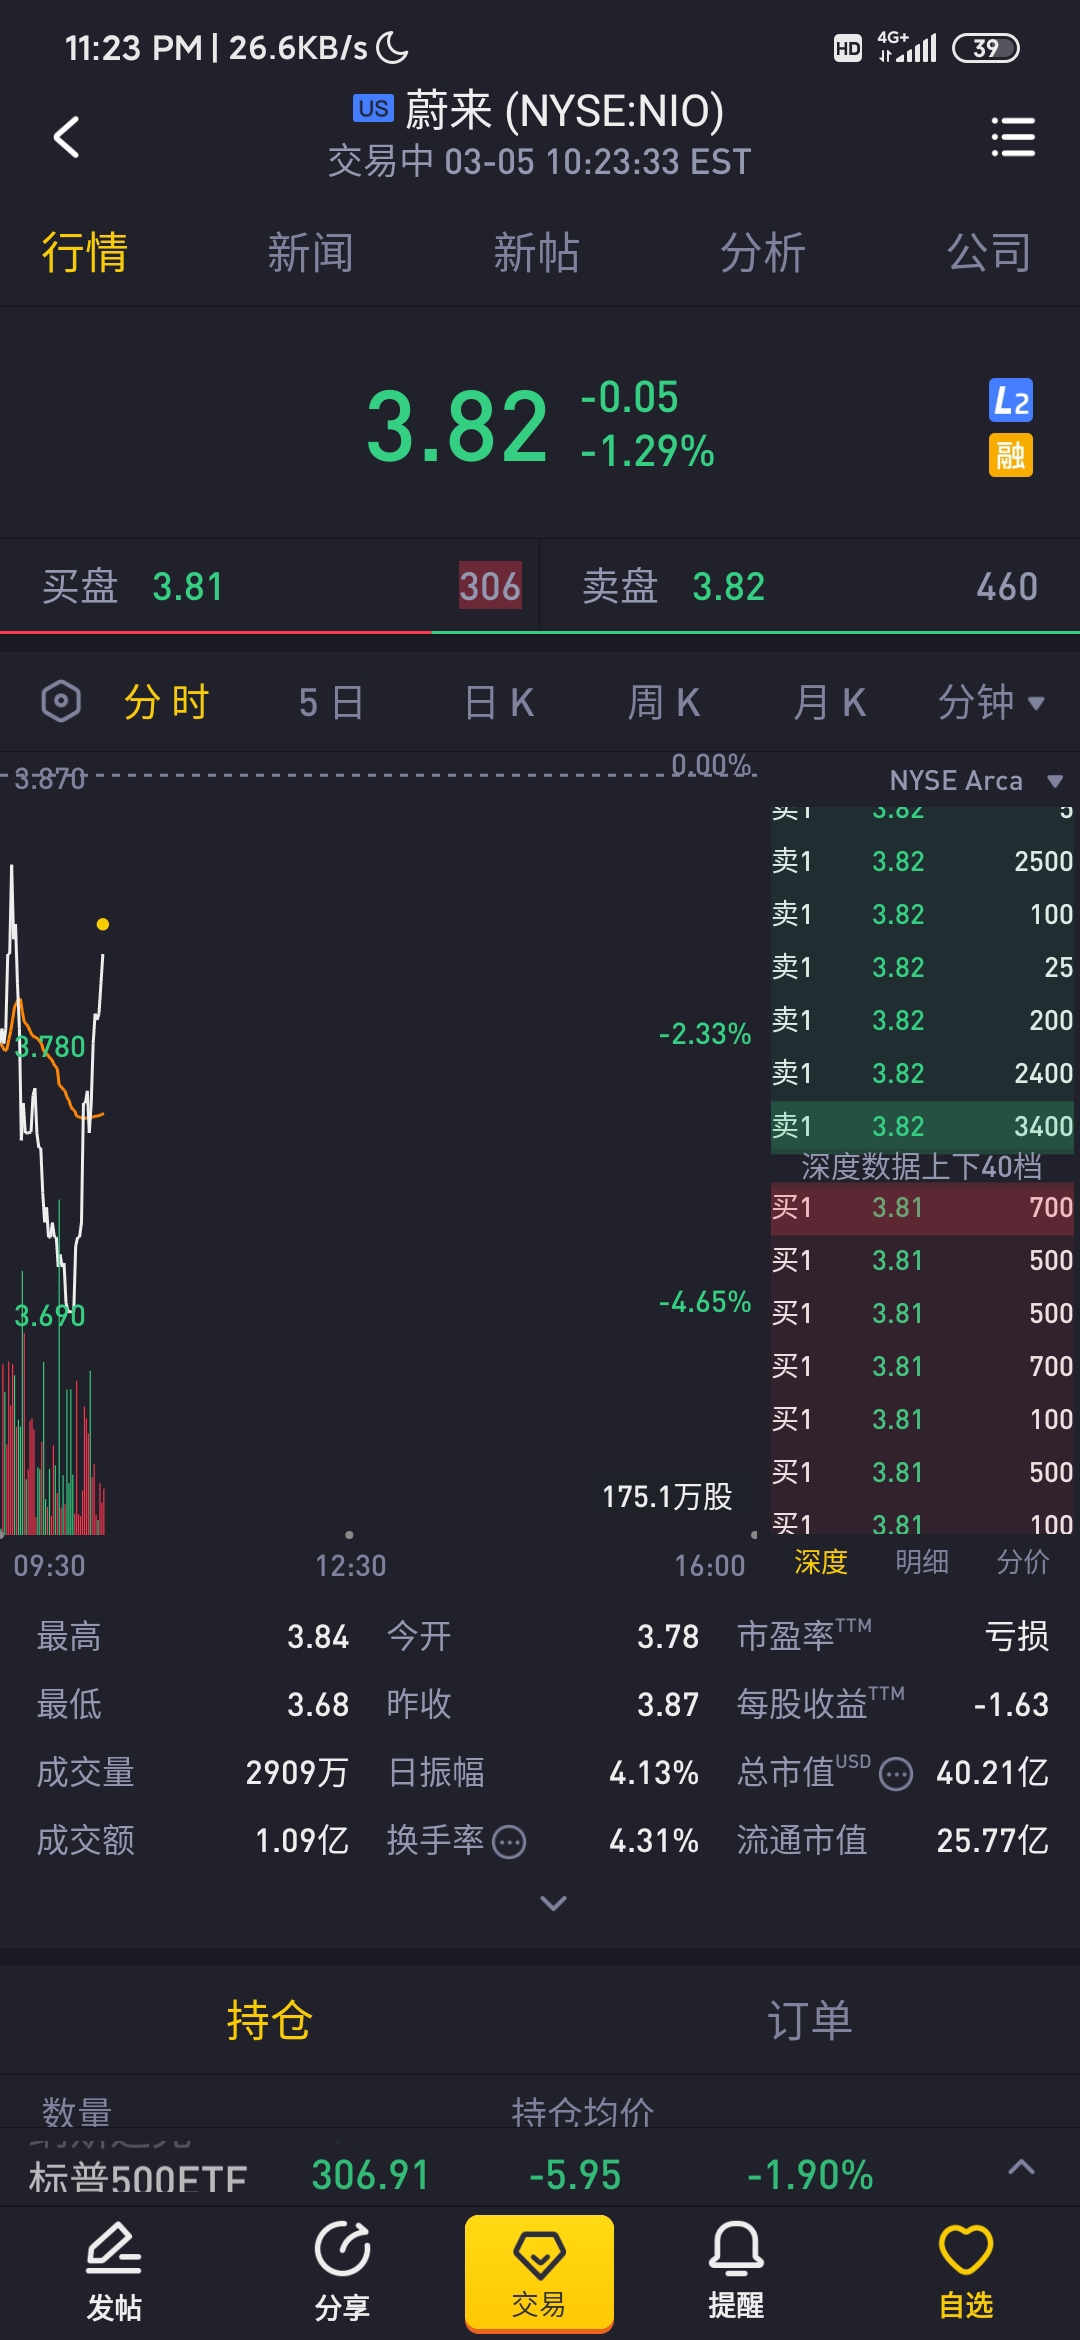Tap the 今开 3.78 open value
1080x2340 pixels.
(668, 1637)
